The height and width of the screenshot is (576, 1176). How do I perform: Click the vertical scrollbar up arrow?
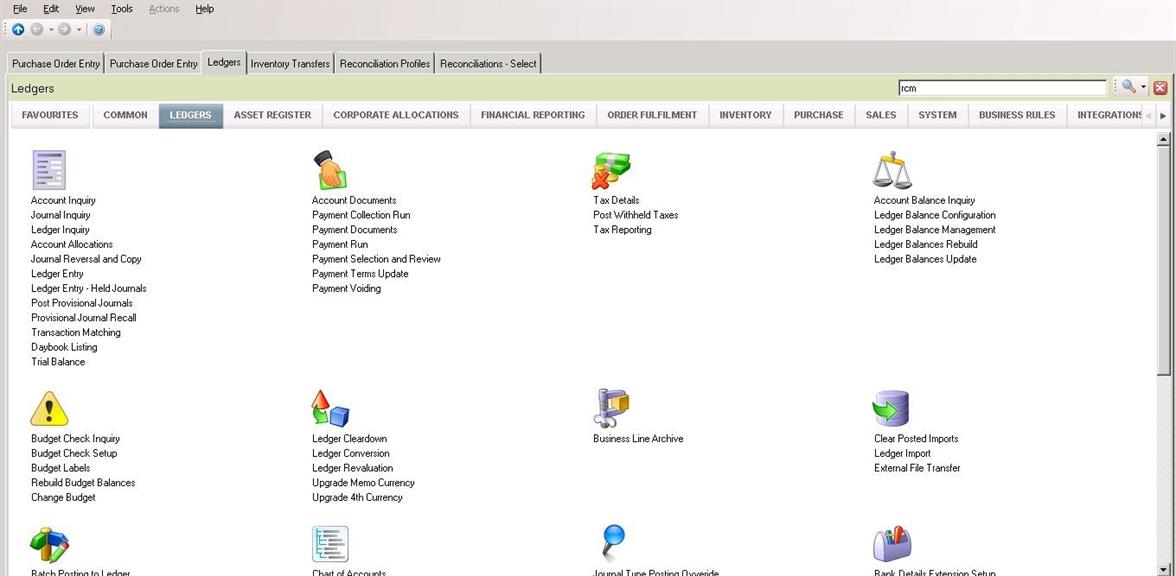pyautogui.click(x=1164, y=139)
